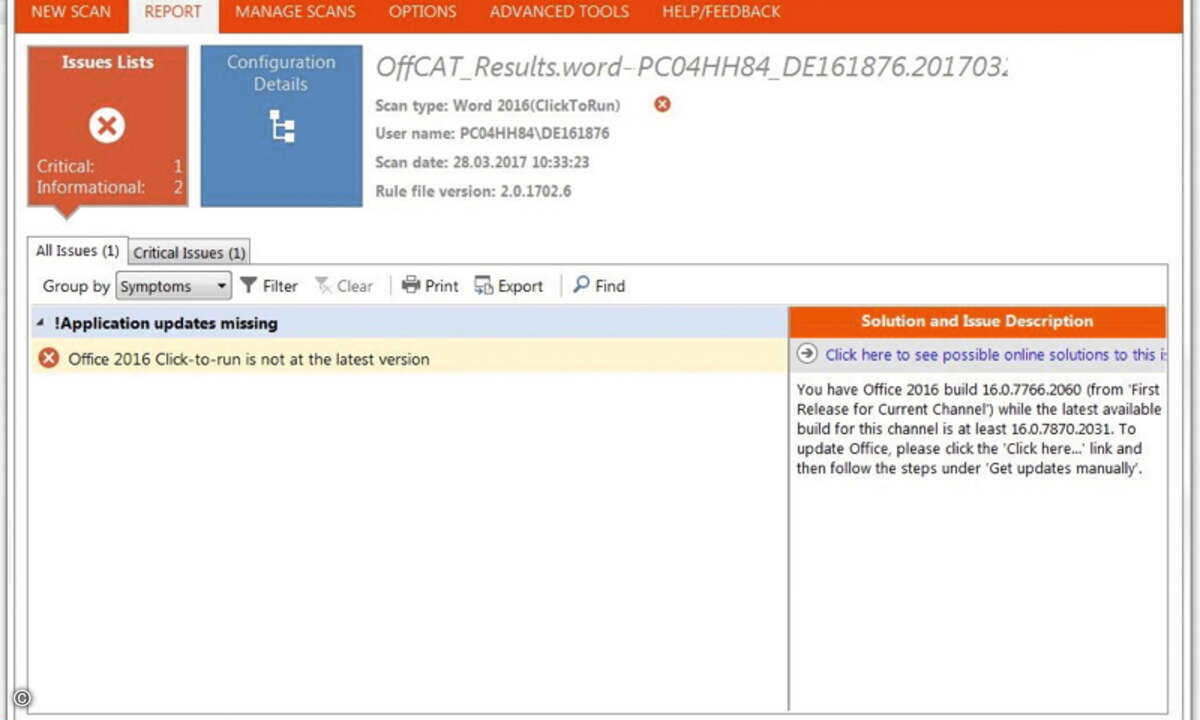Click the Scan type Word 2016(ClickToRun) text
This screenshot has height=720, width=1200.
point(498,105)
